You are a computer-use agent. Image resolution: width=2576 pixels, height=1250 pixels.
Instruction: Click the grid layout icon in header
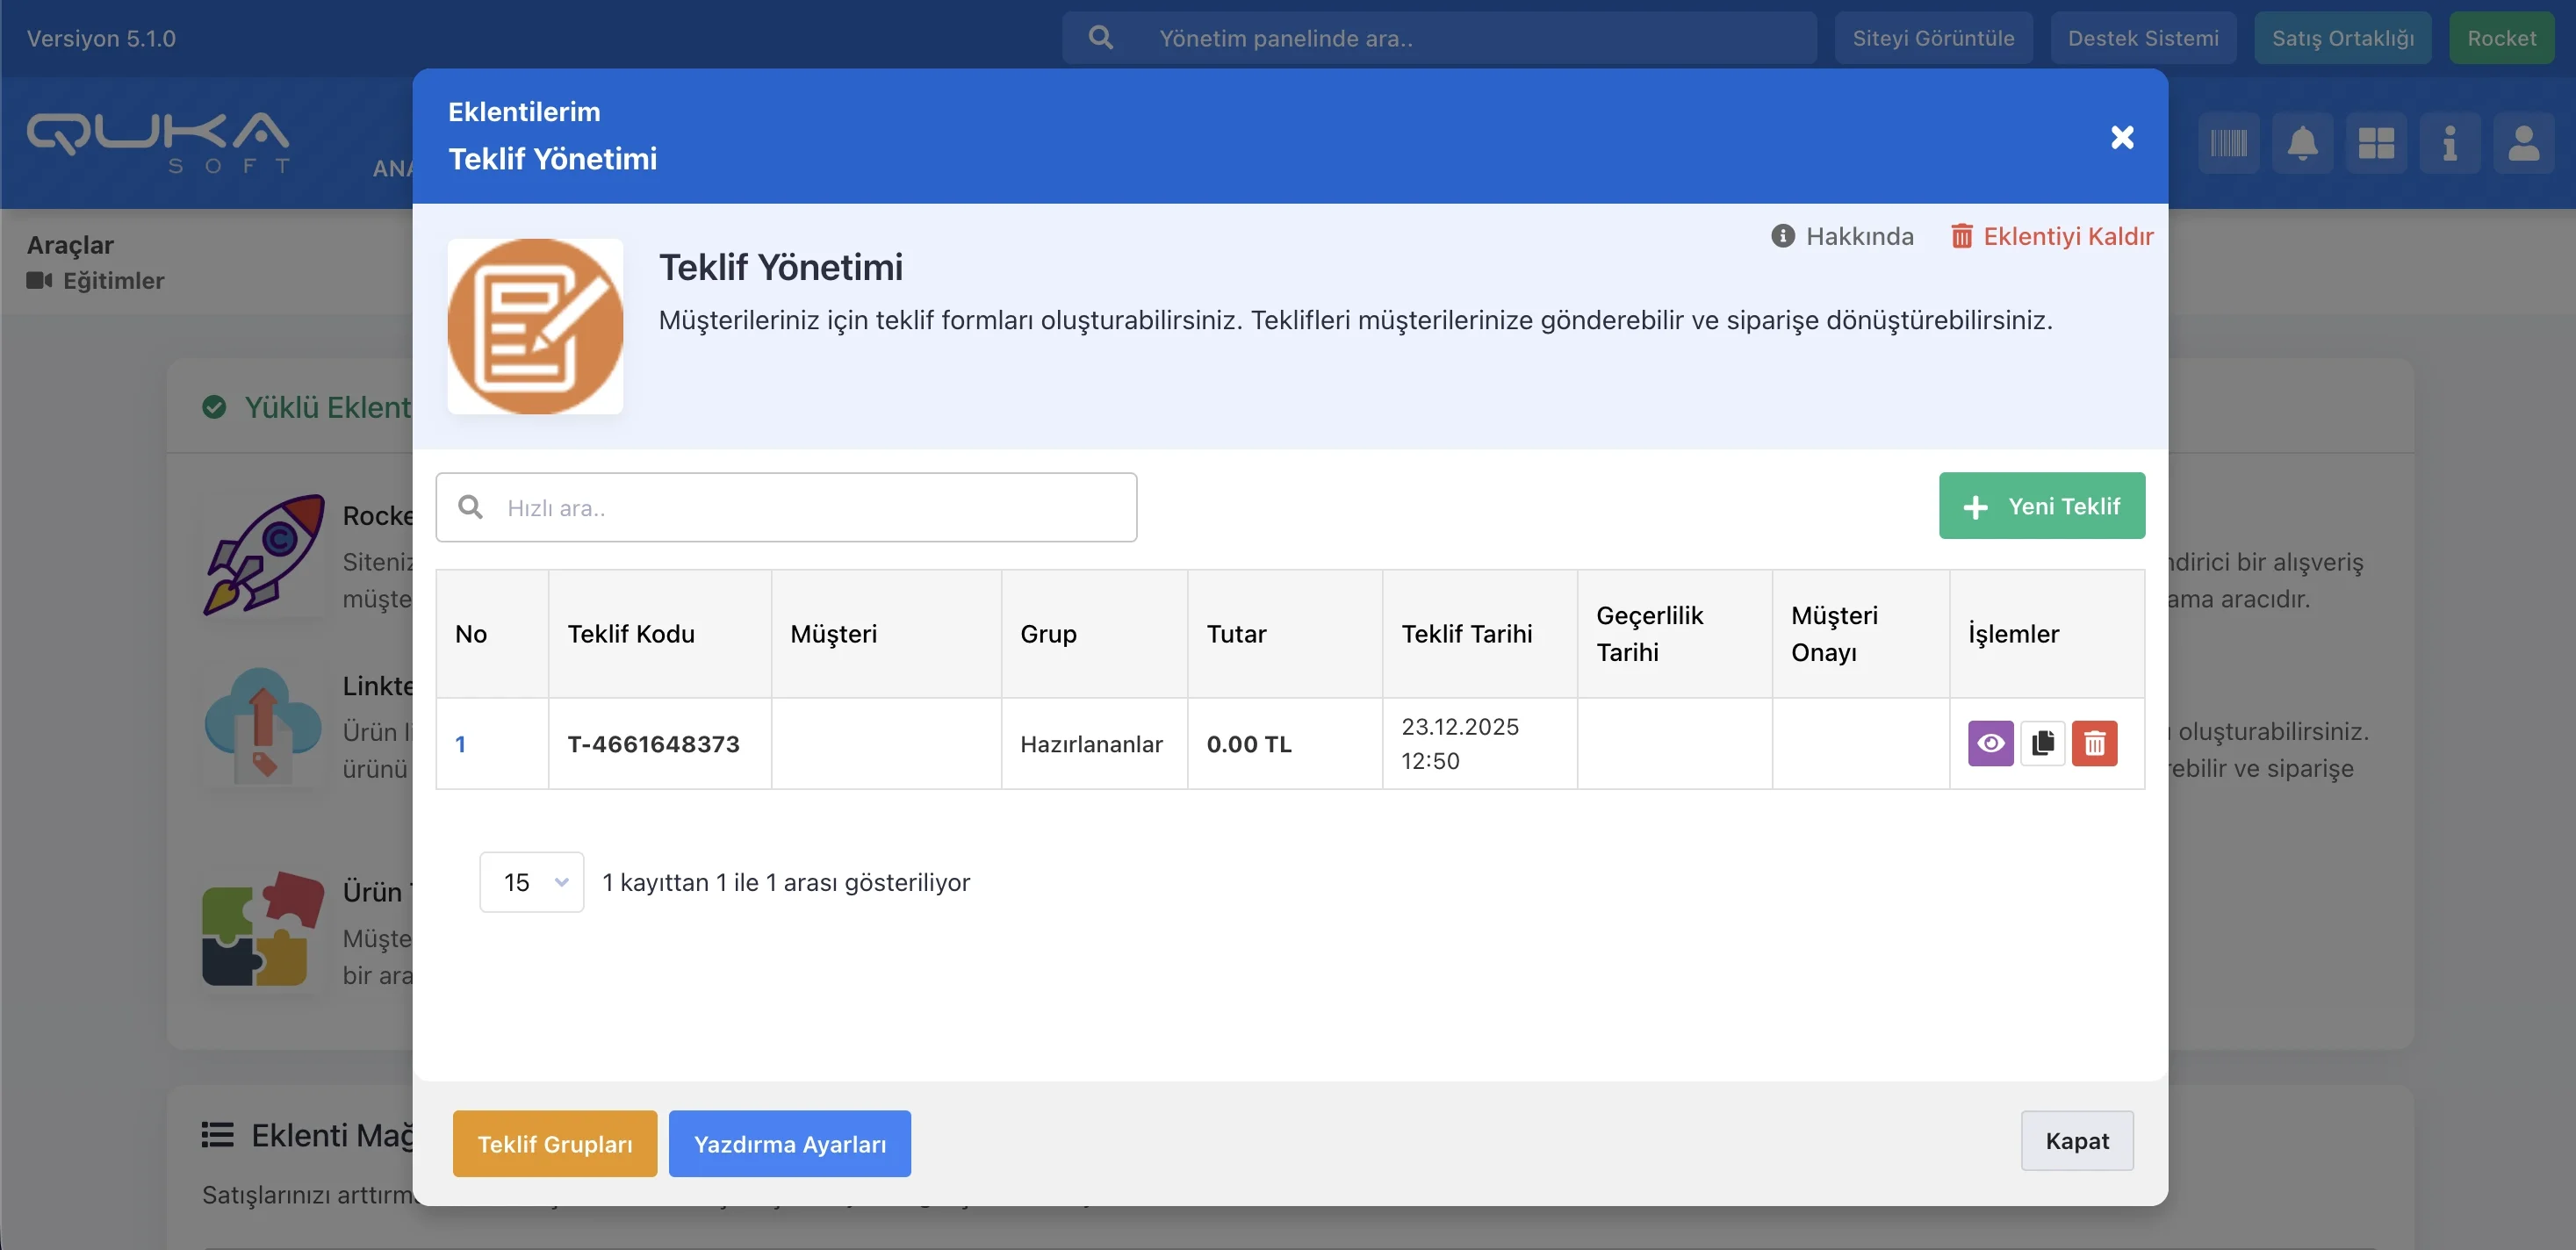coord(2376,143)
